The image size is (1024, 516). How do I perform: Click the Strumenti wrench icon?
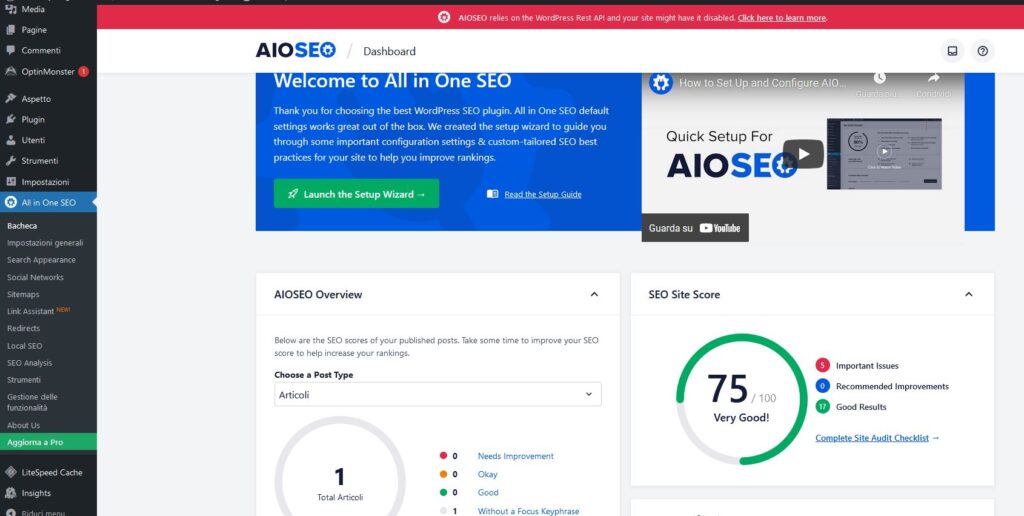click(x=10, y=161)
